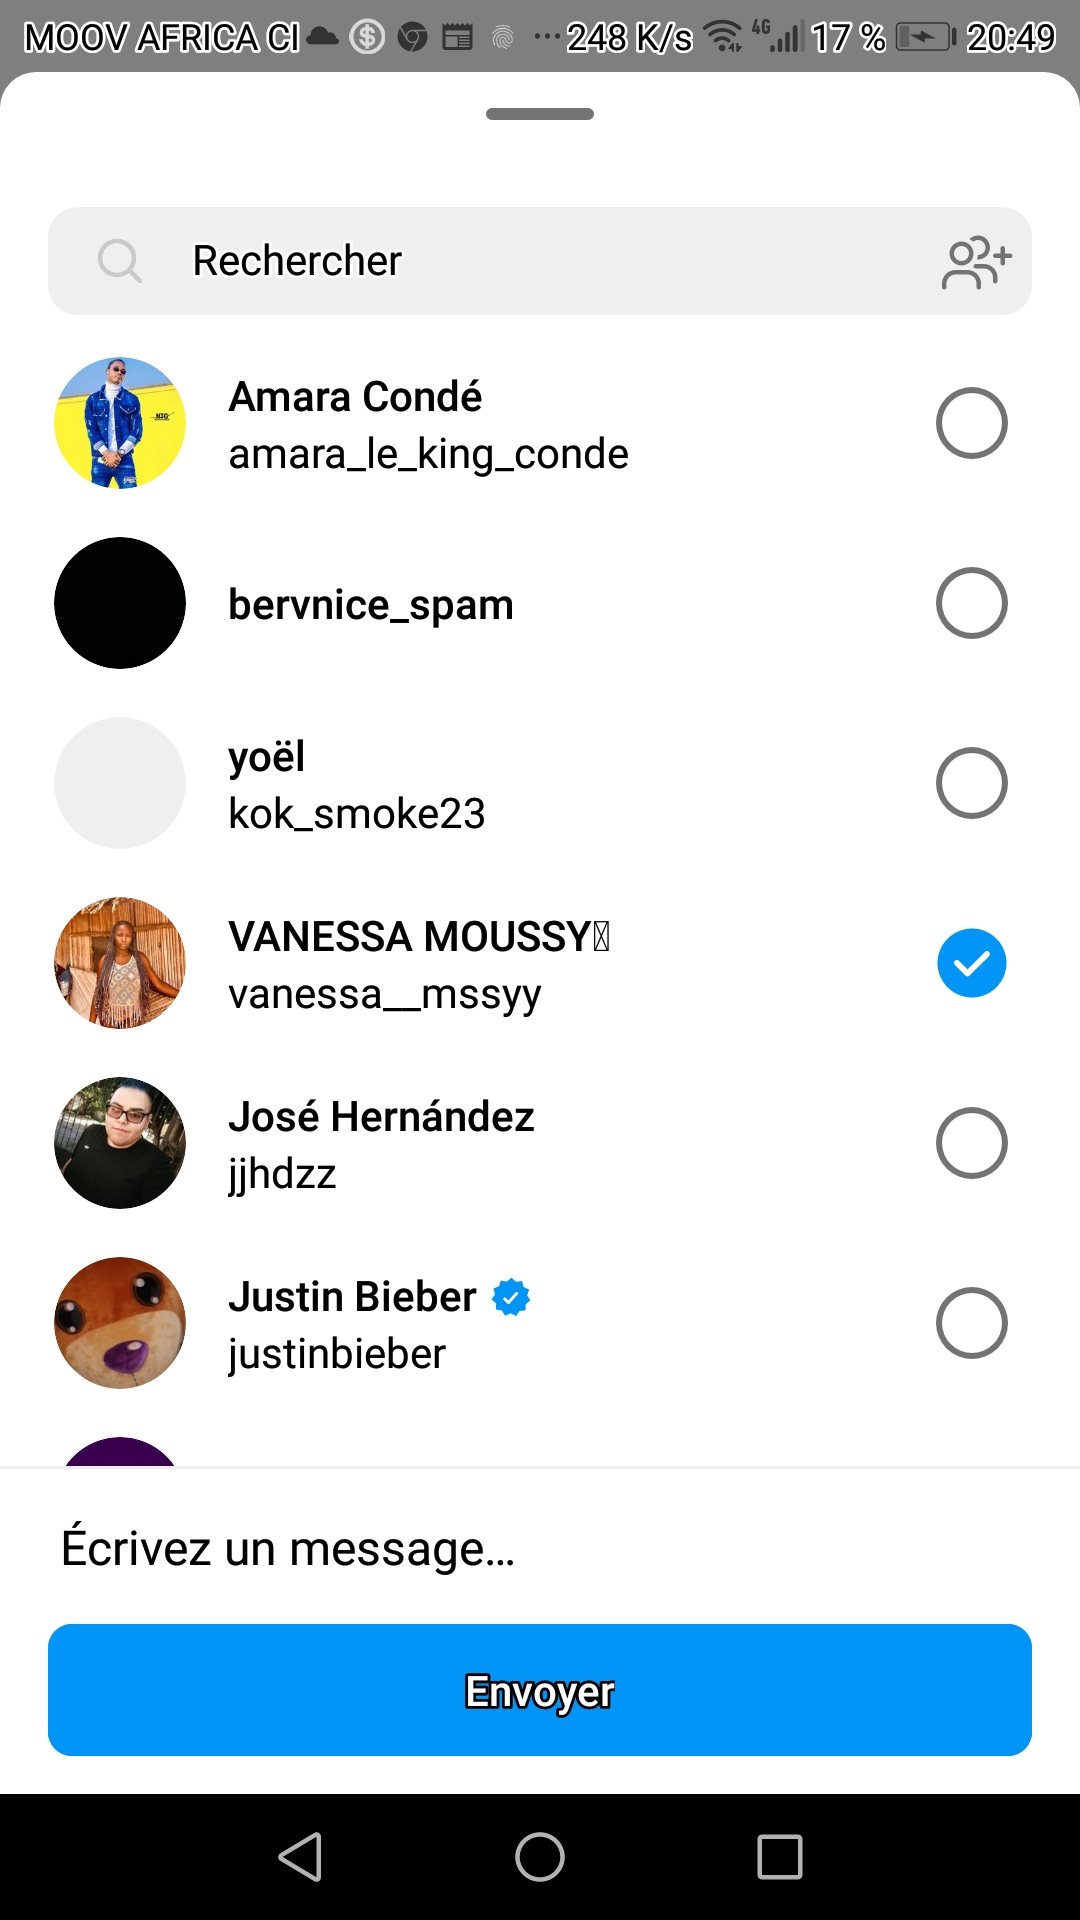Tap the Rechercher search field
This screenshot has width=1080, height=1920.
point(540,261)
